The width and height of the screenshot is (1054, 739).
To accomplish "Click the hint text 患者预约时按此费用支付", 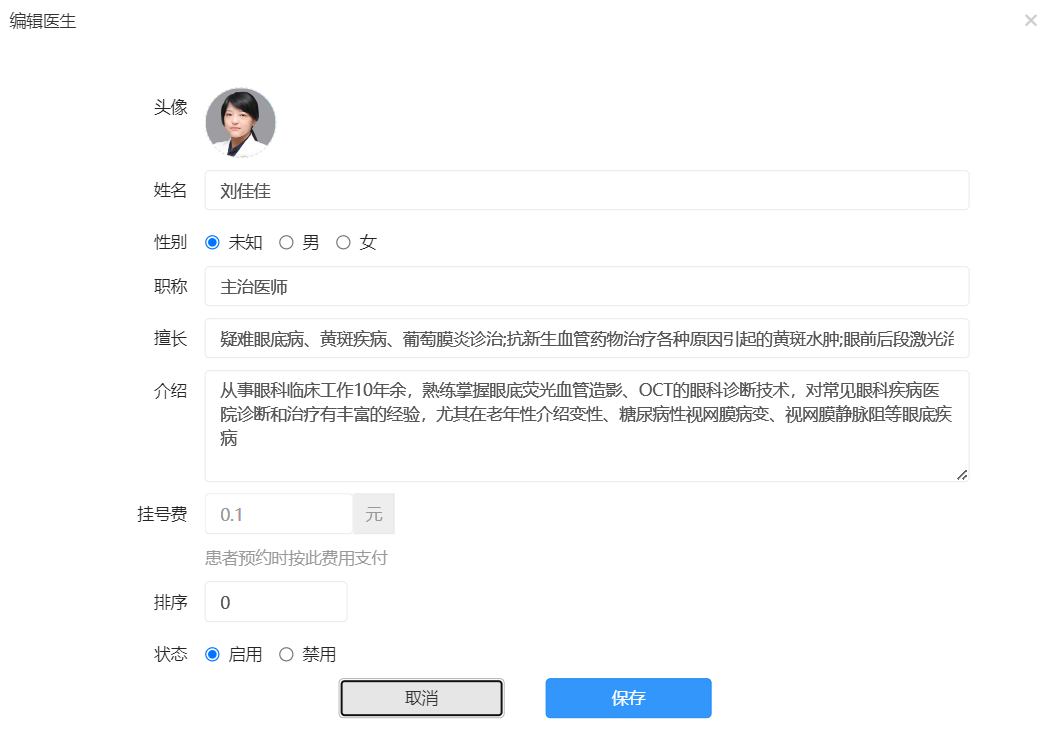I will [x=296, y=557].
